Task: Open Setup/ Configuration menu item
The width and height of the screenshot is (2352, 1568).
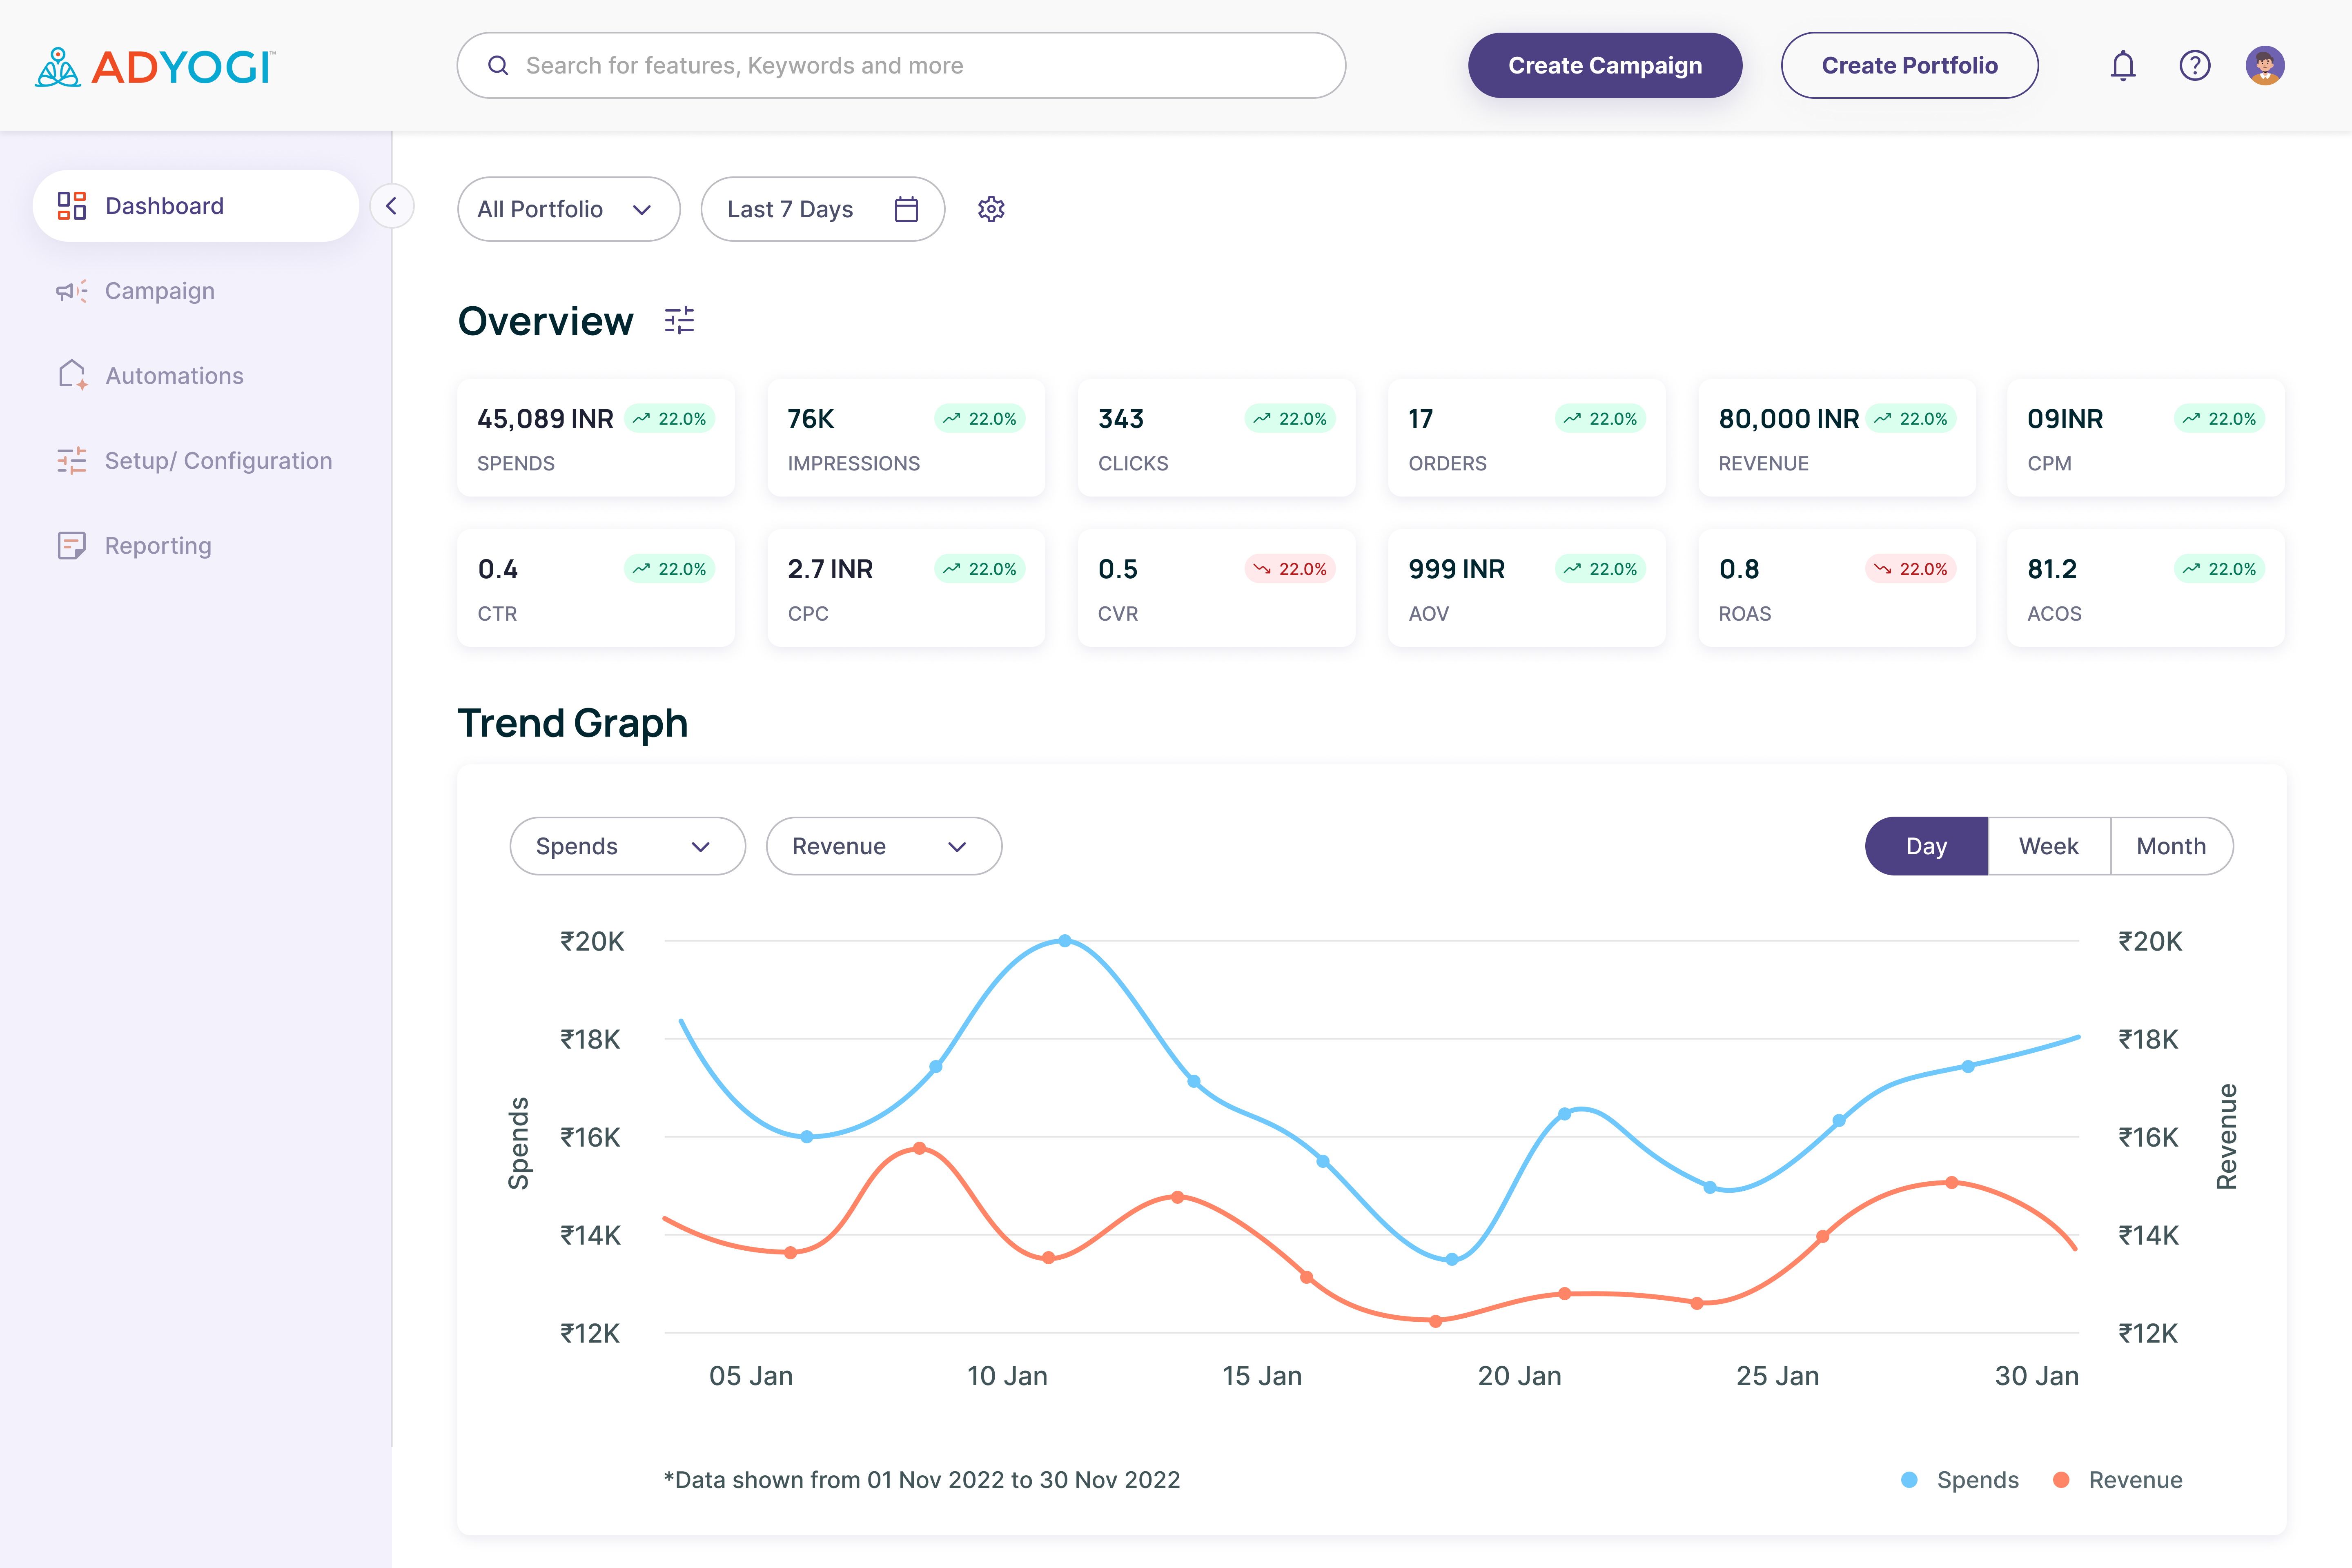Action: click(x=195, y=461)
